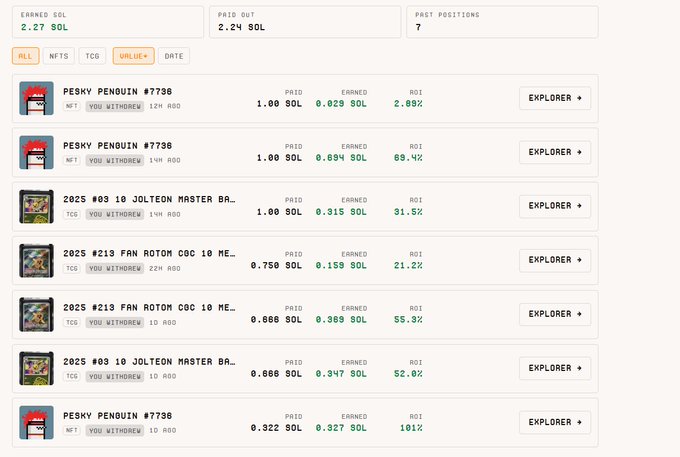Click the 2.89% ROI value
The image size is (680, 457).
click(x=408, y=104)
